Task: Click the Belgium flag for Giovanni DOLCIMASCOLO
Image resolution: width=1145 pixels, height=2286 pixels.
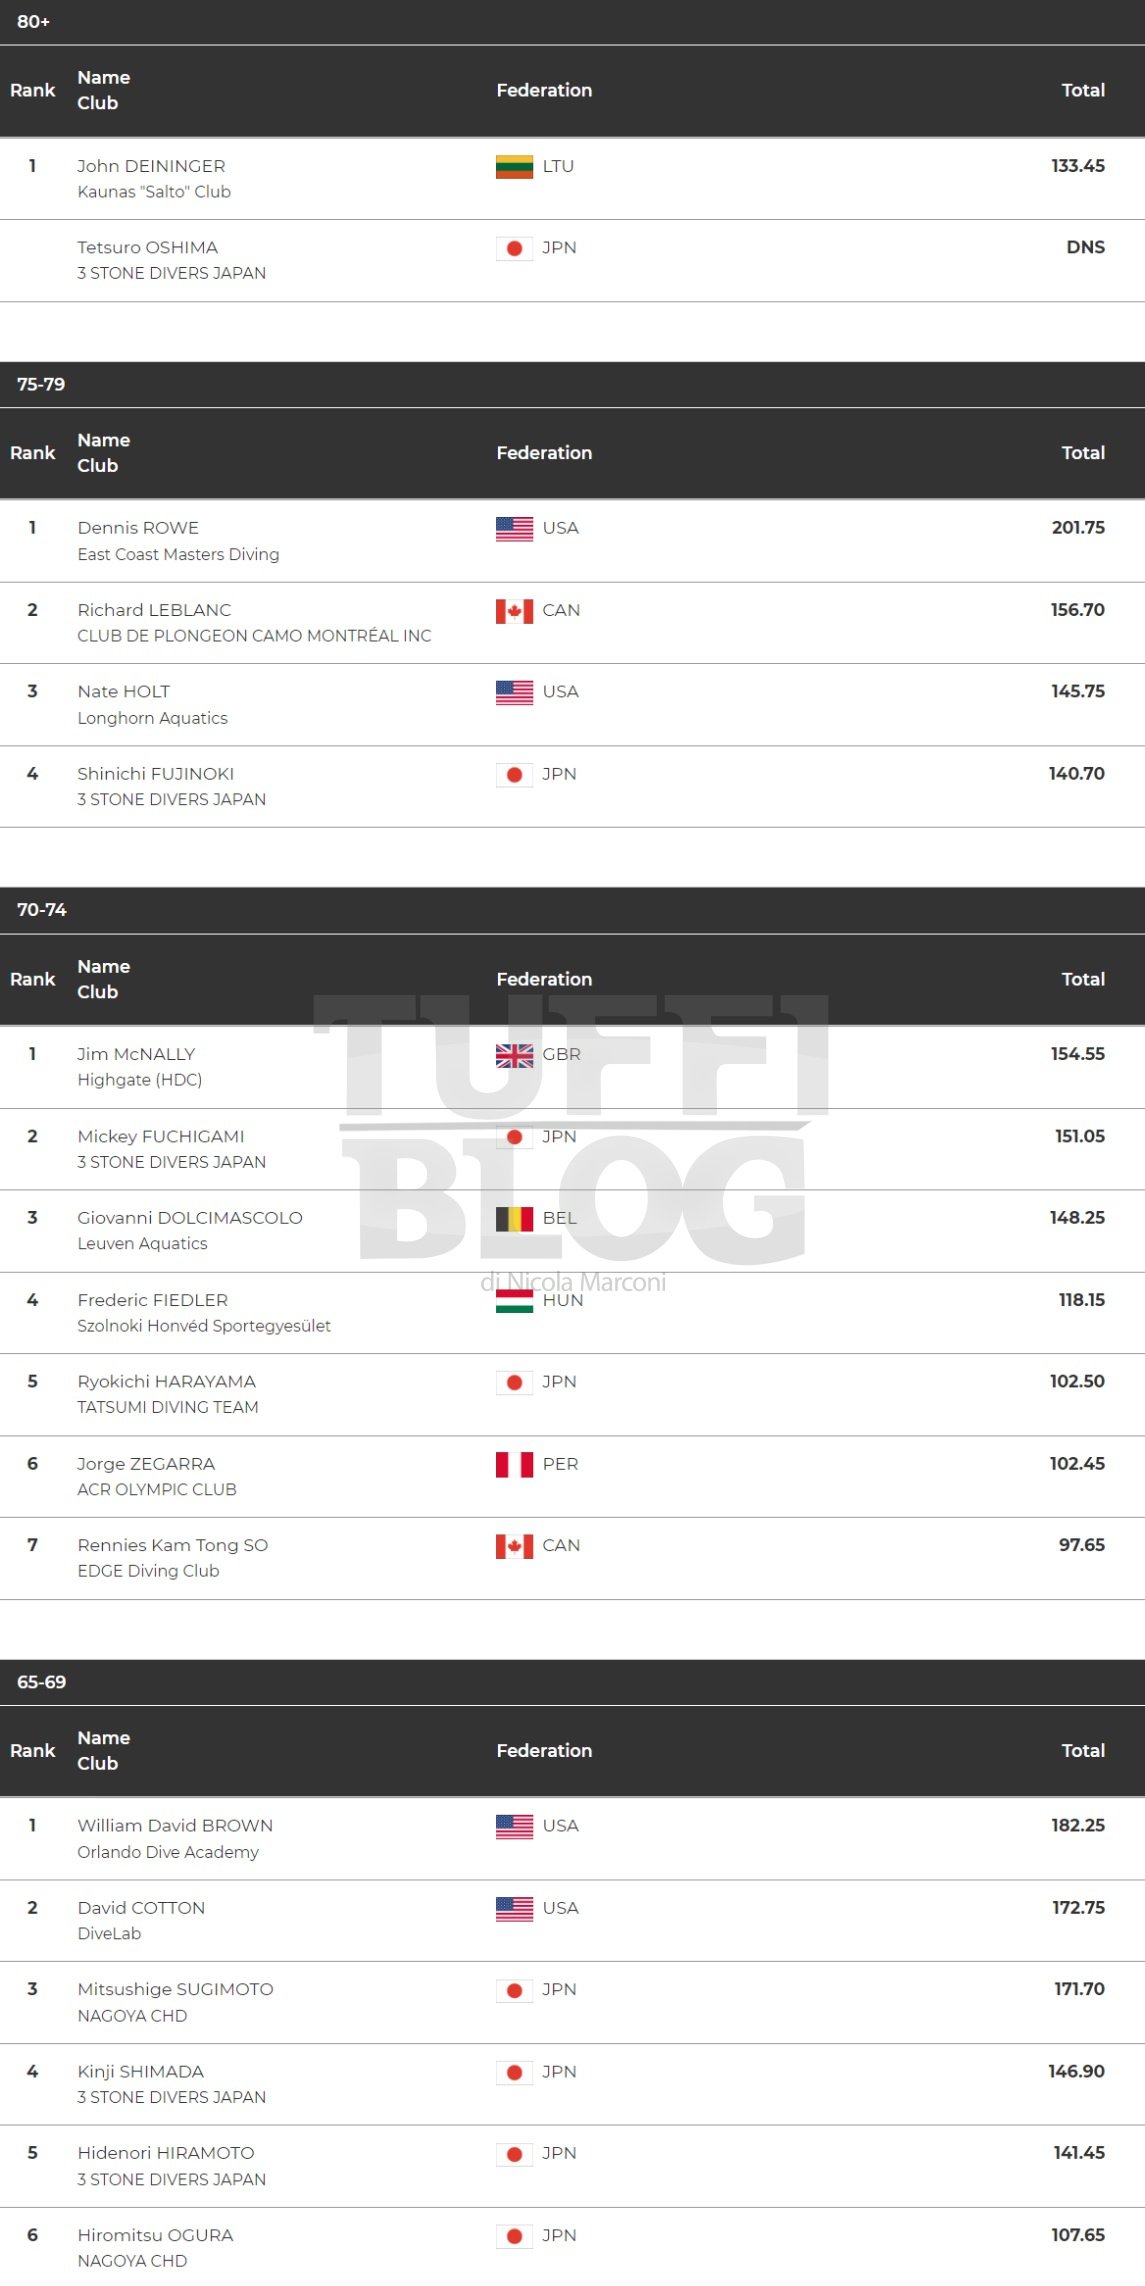Action: pyautogui.click(x=514, y=1218)
